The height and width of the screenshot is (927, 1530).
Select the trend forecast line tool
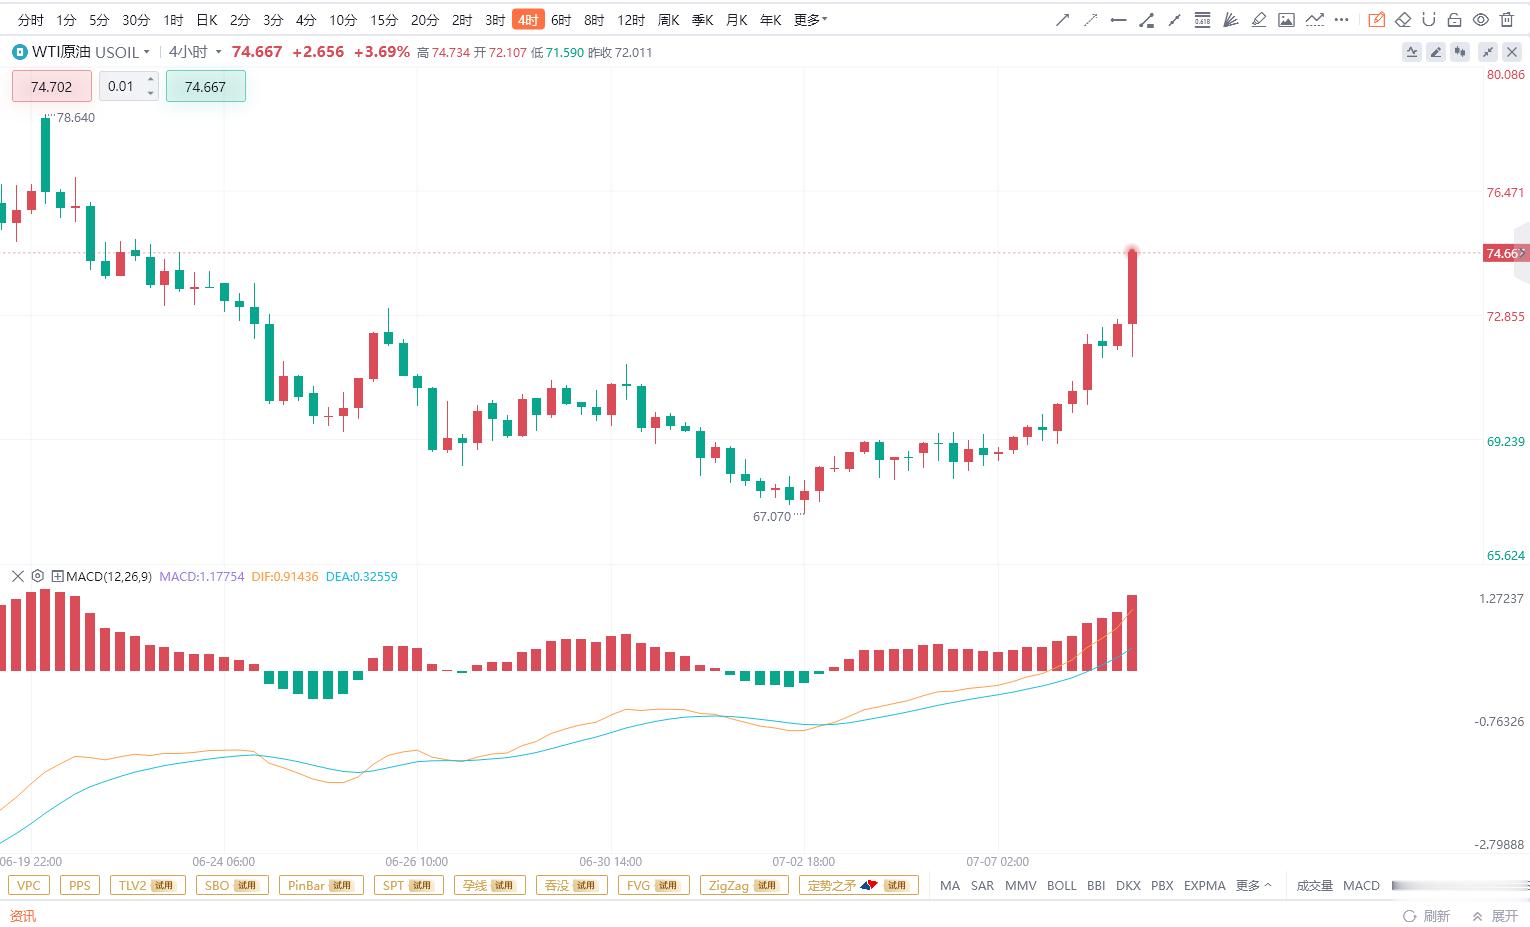tap(1314, 20)
